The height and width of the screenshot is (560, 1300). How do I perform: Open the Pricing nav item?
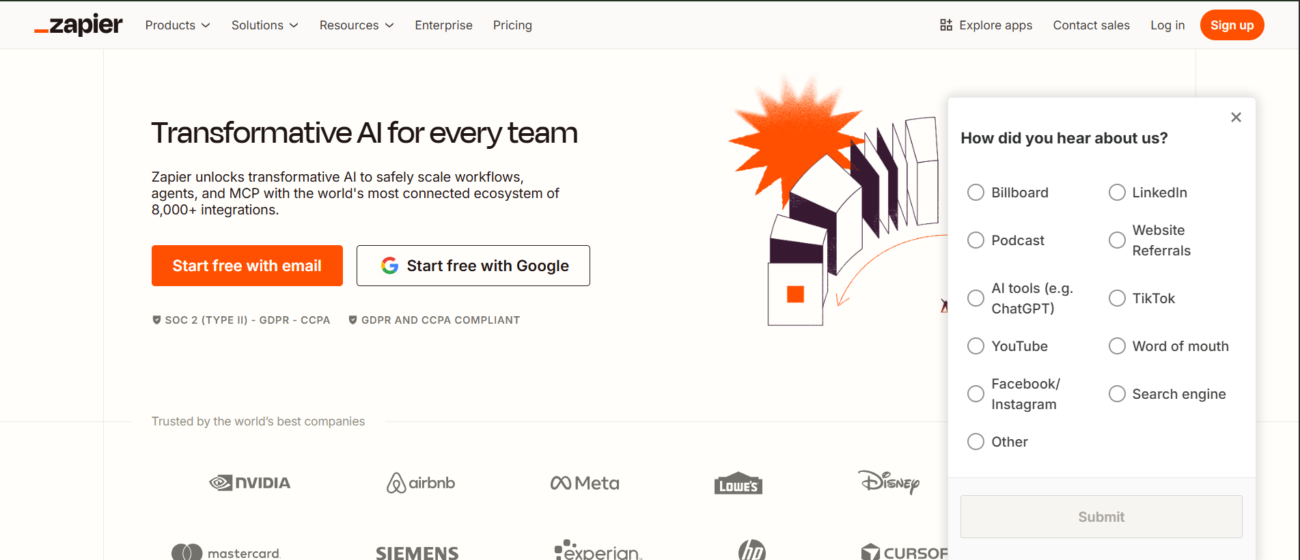[x=513, y=25]
